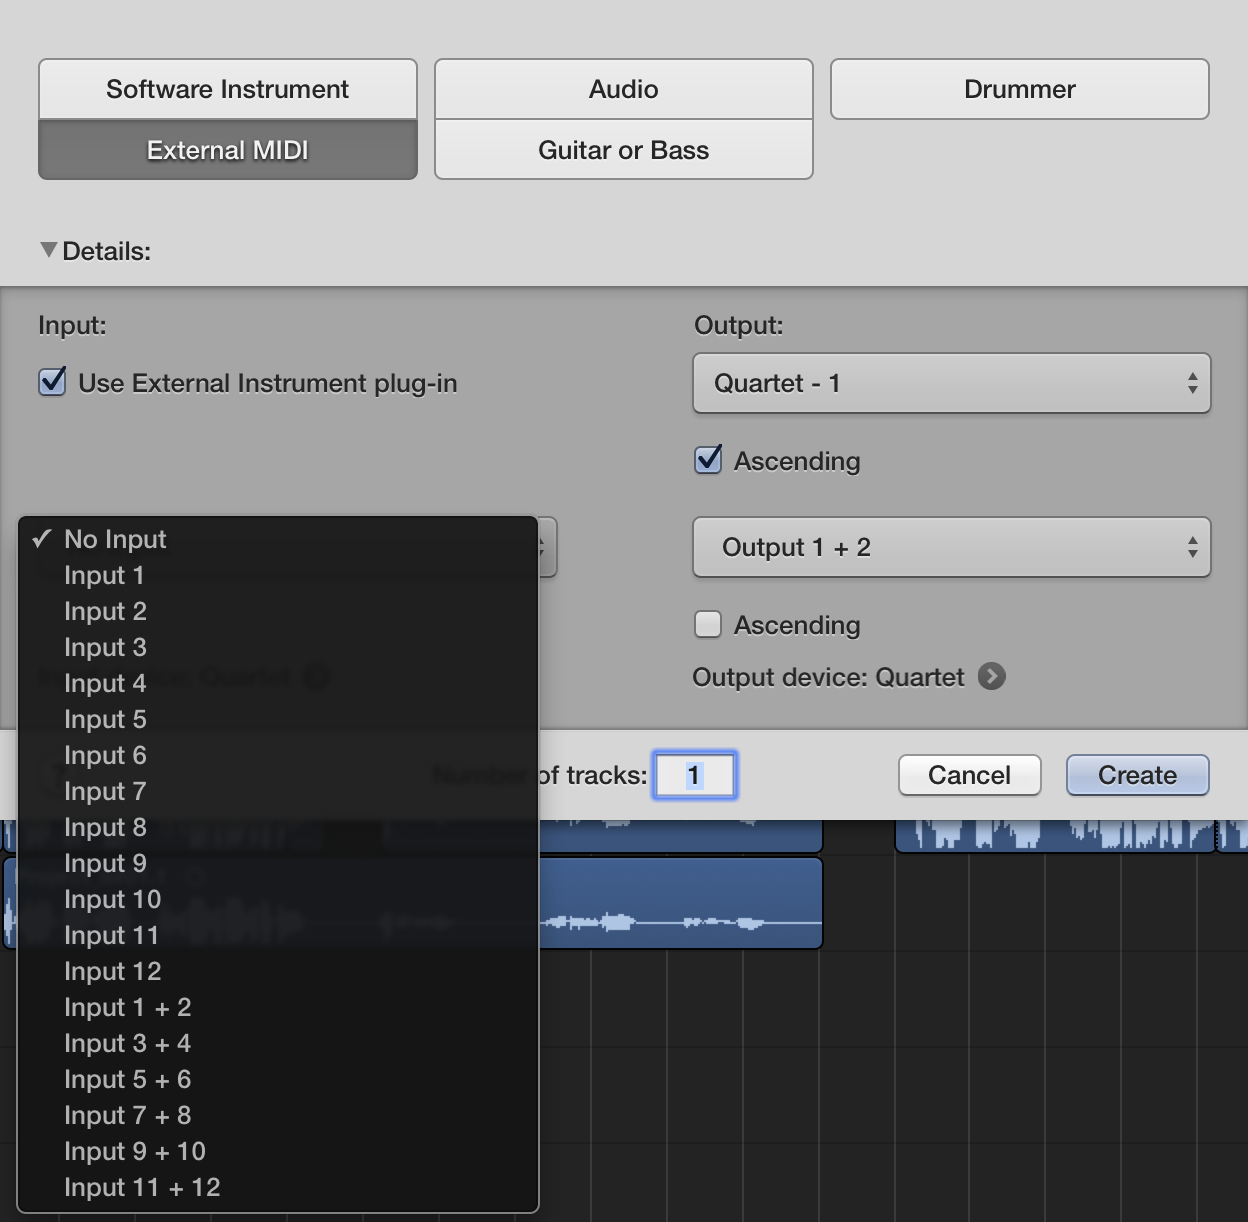Choose the No Input option

tap(114, 539)
